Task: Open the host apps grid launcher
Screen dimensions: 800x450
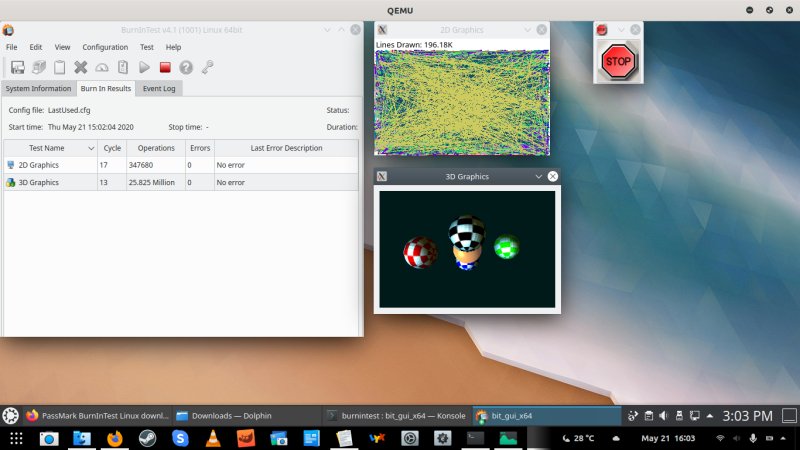Action: point(16,438)
